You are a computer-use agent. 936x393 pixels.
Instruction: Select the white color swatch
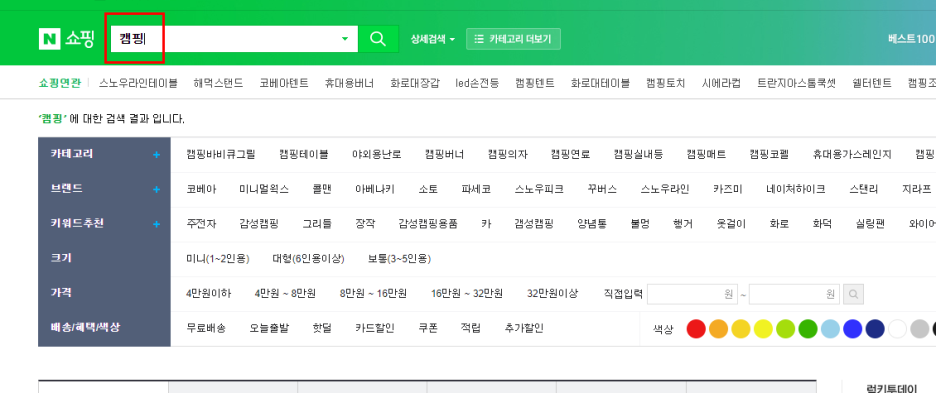(897, 328)
